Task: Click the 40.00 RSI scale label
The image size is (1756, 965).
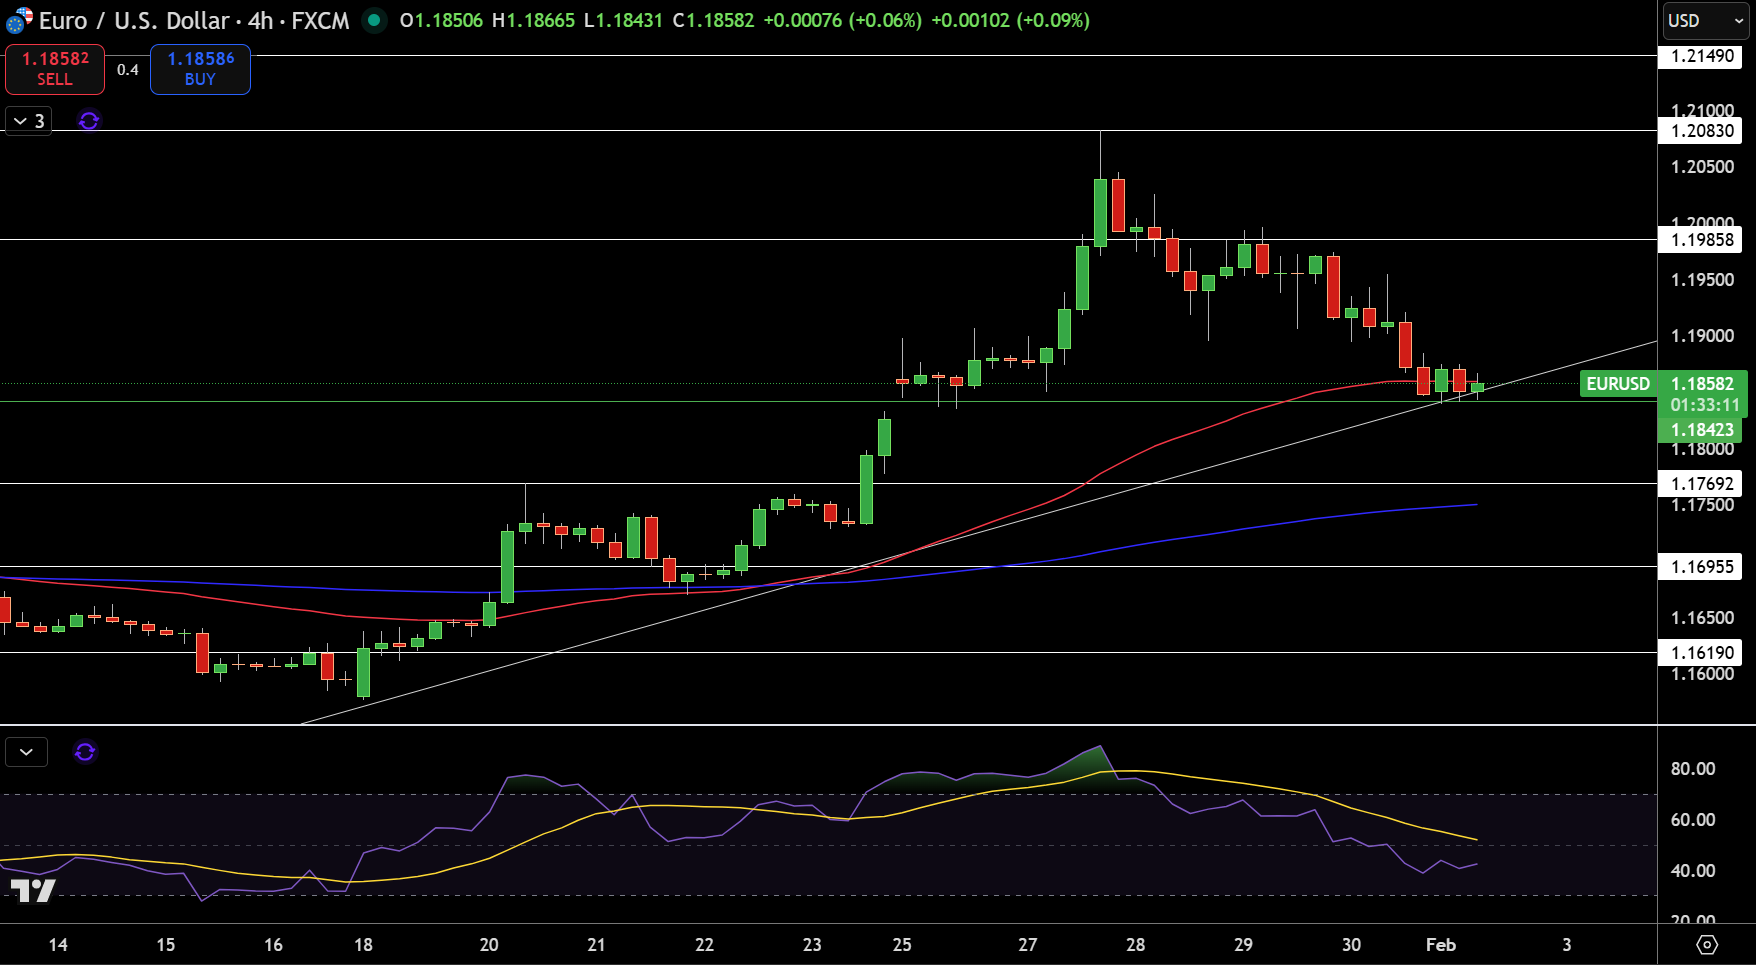Action: pyautogui.click(x=1693, y=871)
